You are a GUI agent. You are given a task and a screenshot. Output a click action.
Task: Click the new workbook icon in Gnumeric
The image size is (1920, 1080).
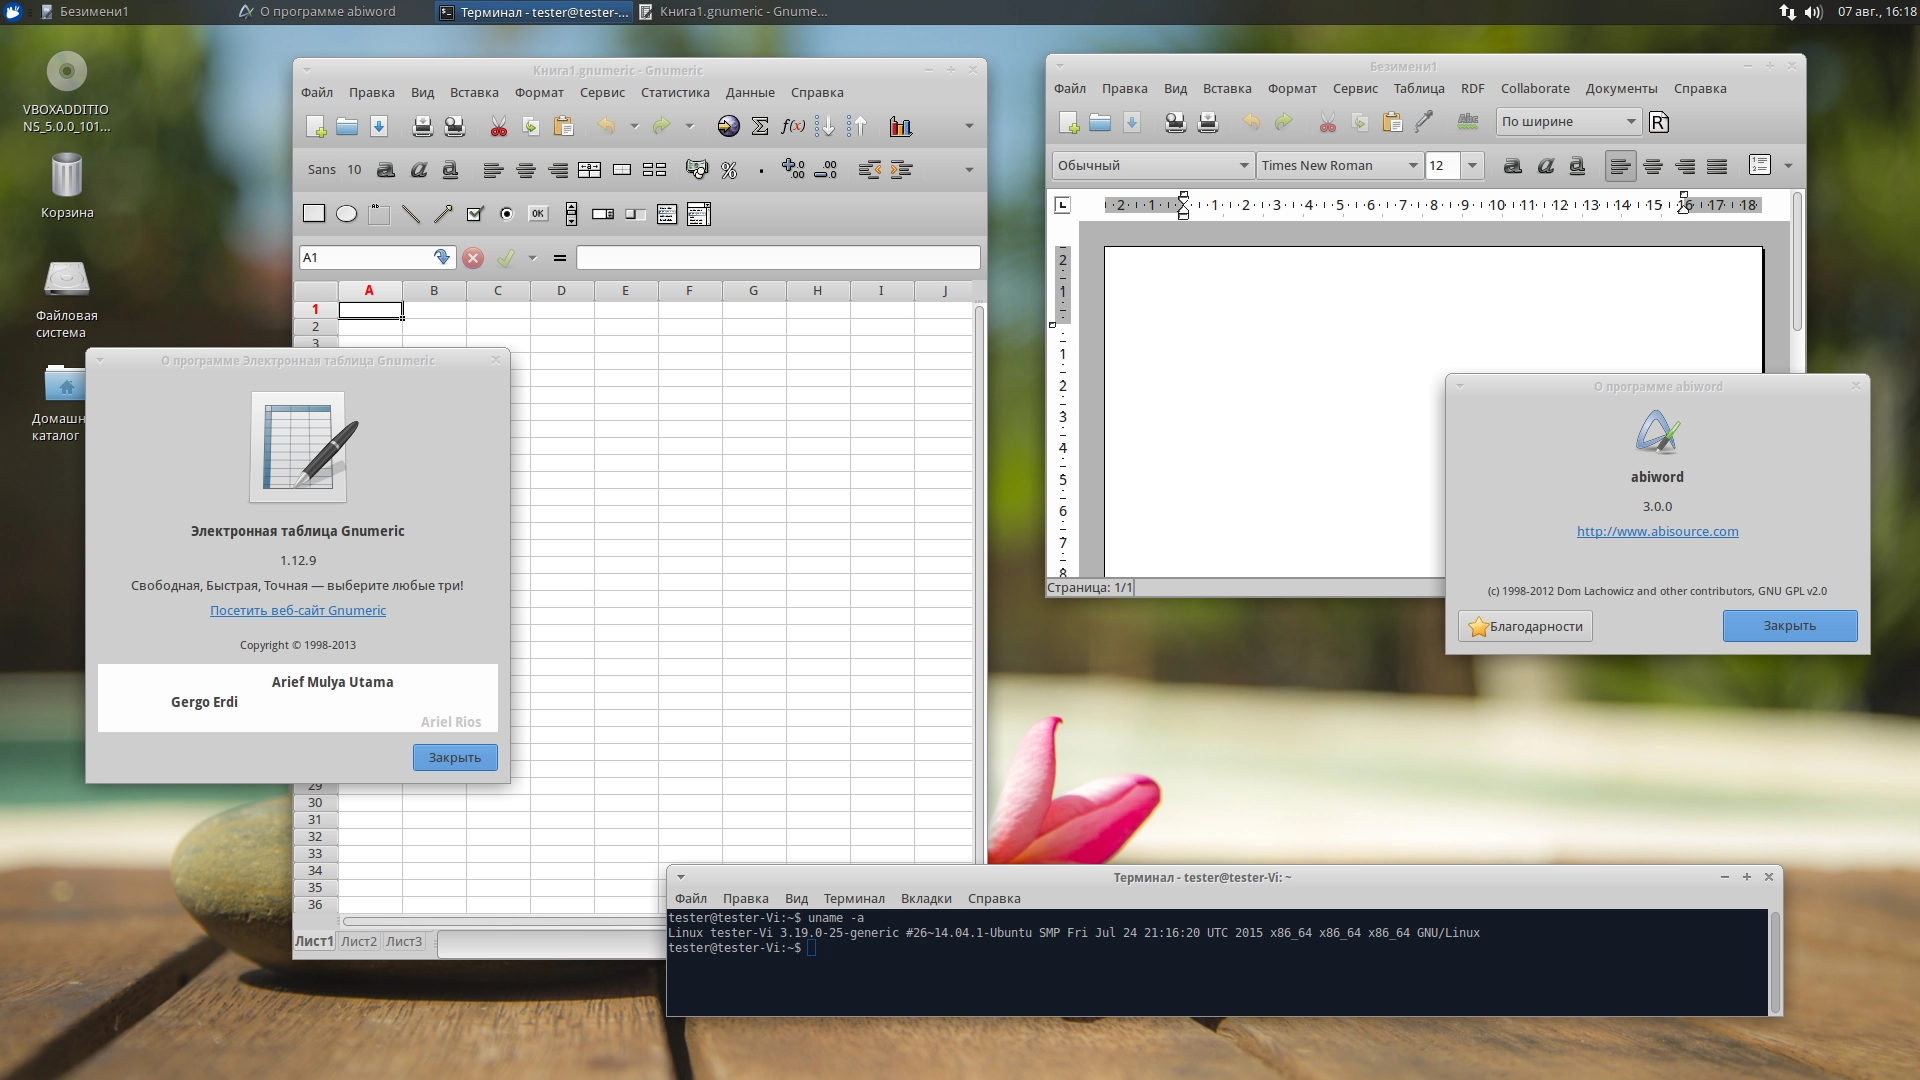pos(315,126)
